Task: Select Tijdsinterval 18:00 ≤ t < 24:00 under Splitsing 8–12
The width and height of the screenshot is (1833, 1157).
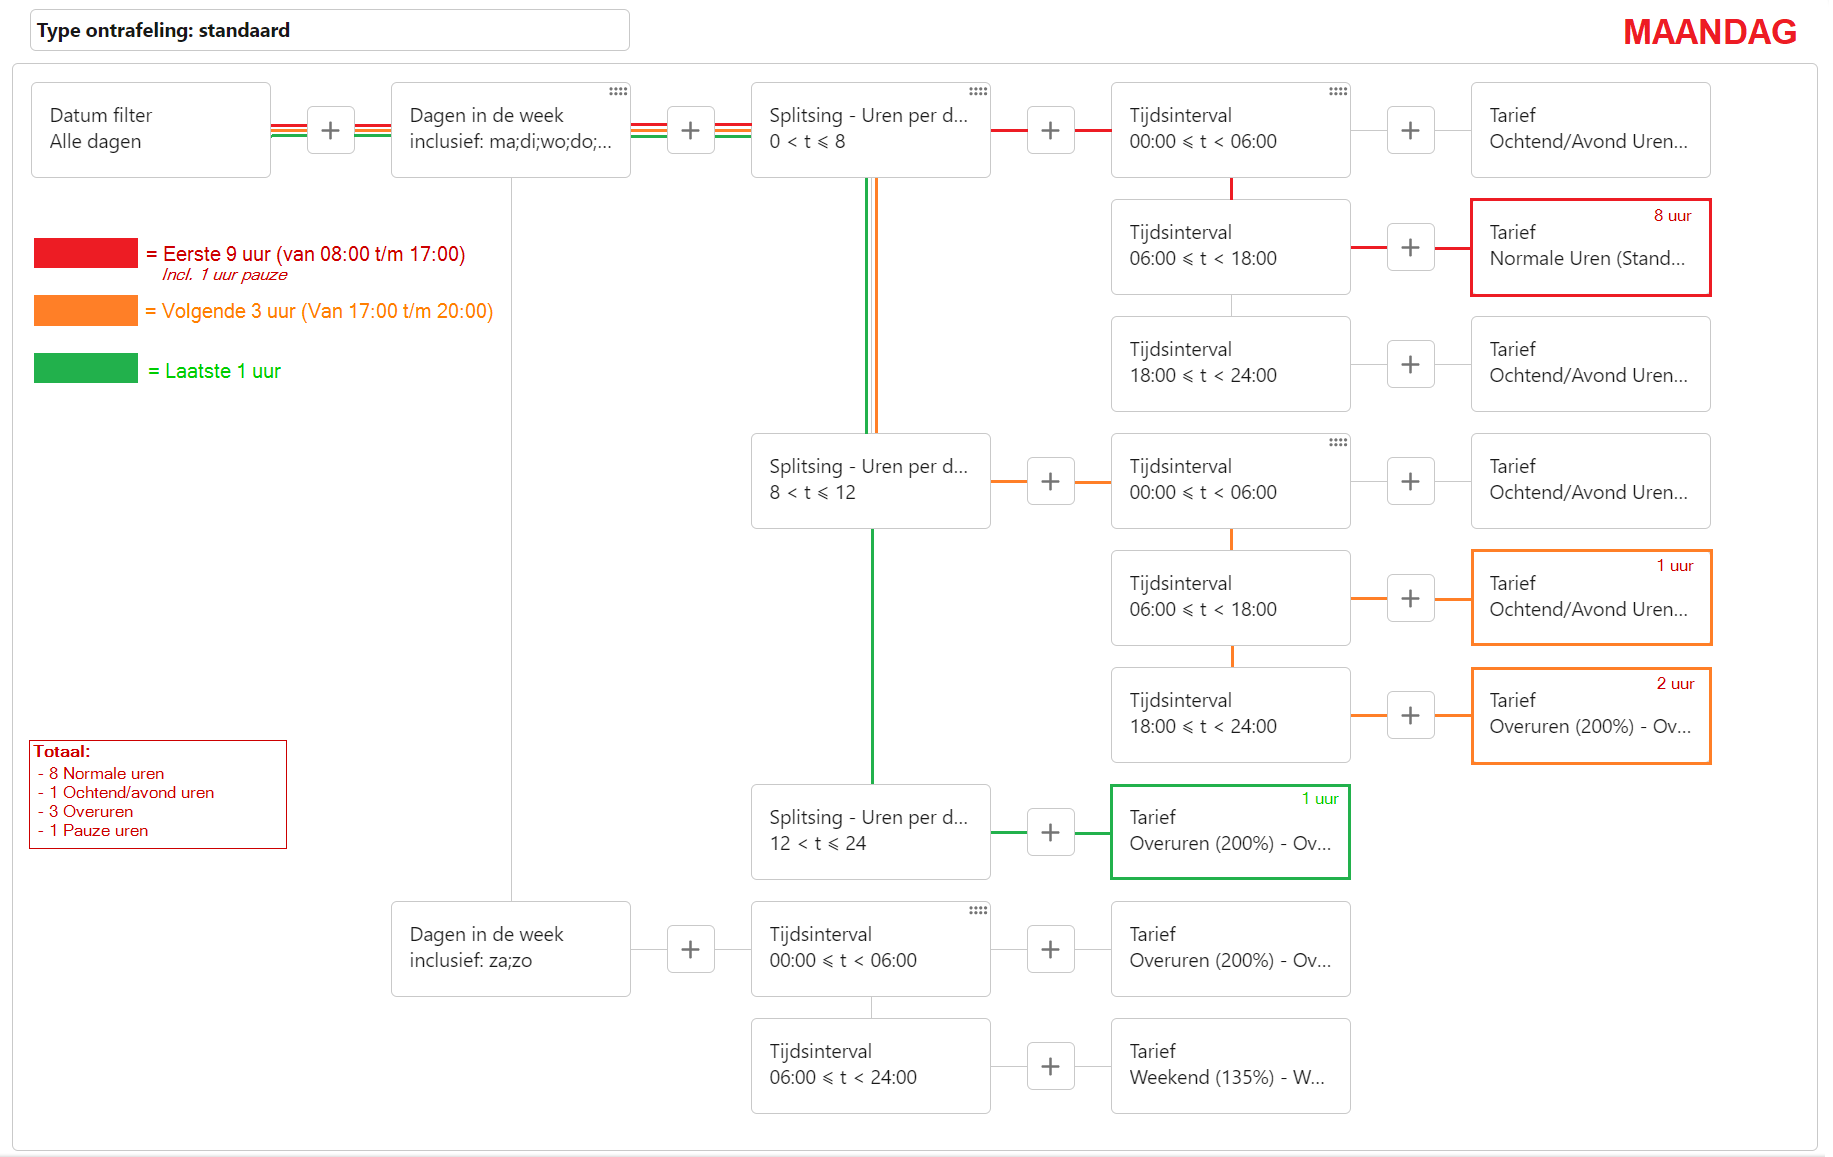Action: (x=1231, y=715)
